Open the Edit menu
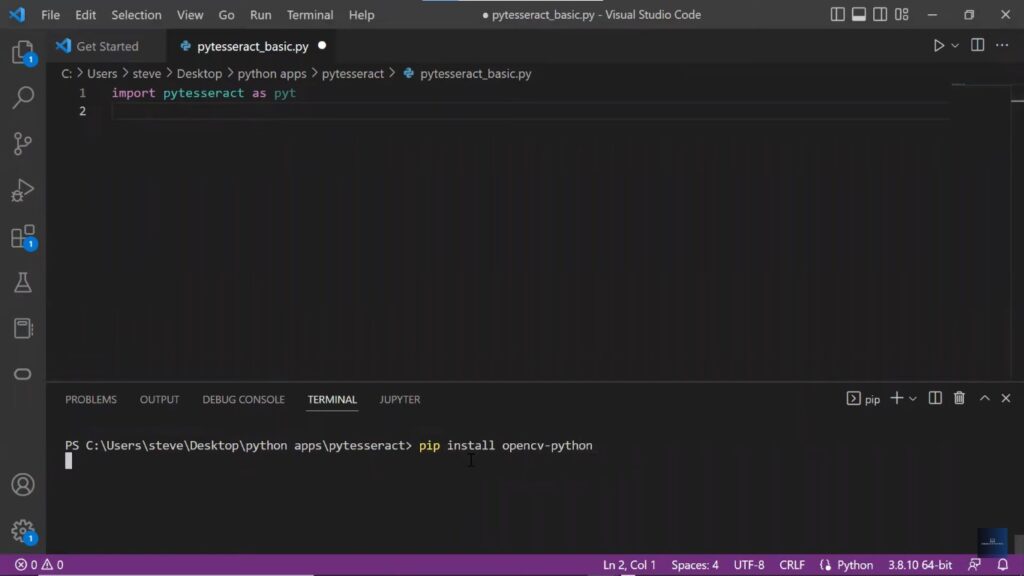Viewport: 1024px width, 576px height. 85,14
